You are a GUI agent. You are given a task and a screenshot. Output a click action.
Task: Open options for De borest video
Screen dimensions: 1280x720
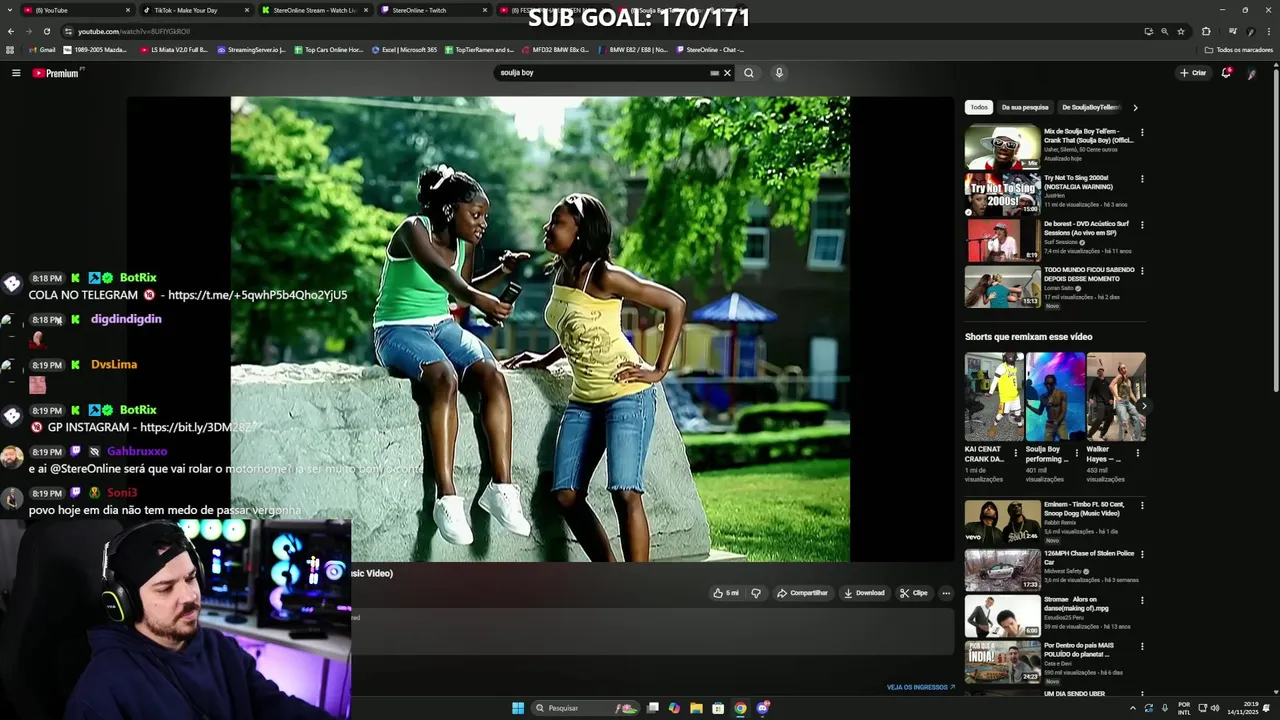point(1142,224)
